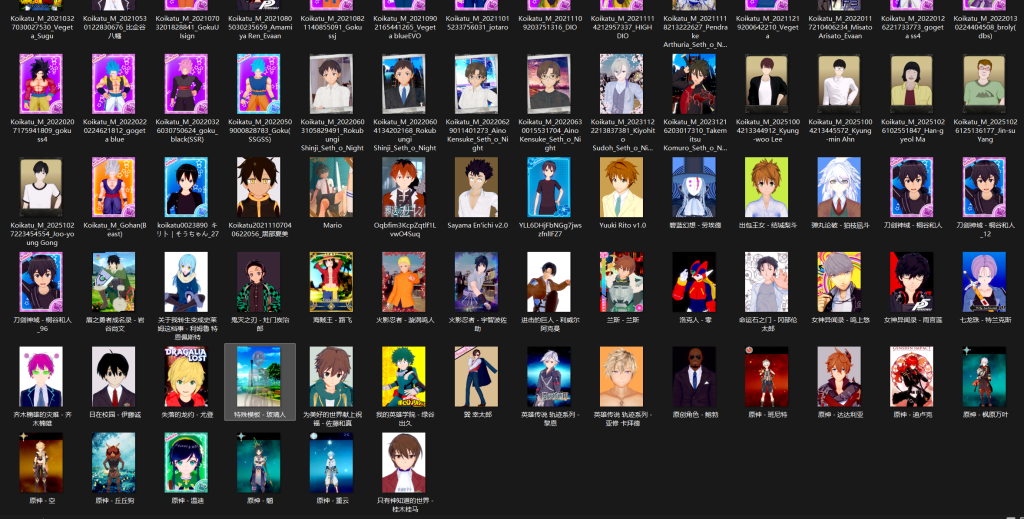The height and width of the screenshot is (519, 1024).
Task: Open the goku_black(SSR) character card
Action: 187,85
